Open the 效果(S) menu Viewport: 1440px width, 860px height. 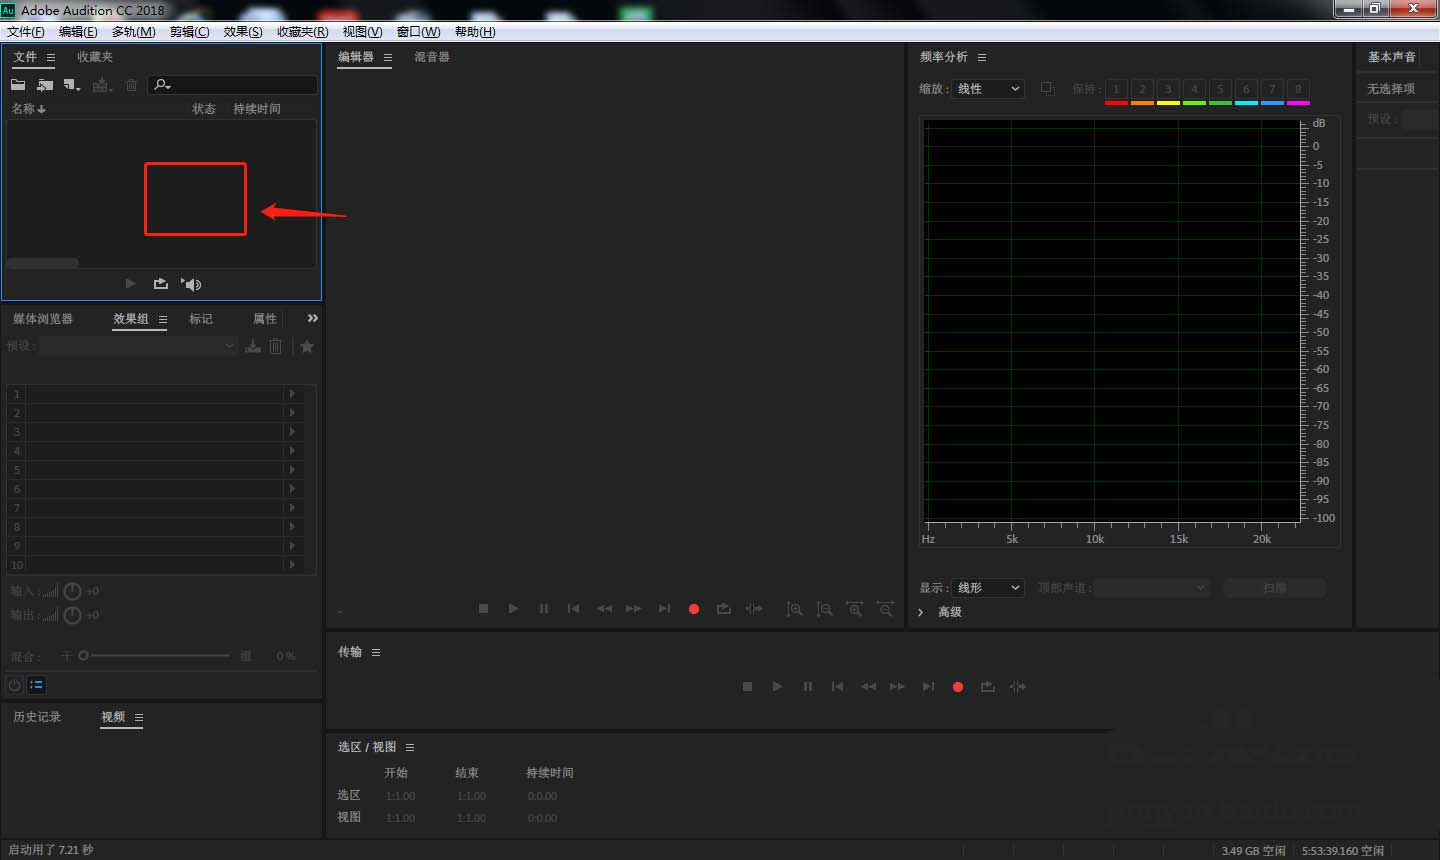coord(243,32)
